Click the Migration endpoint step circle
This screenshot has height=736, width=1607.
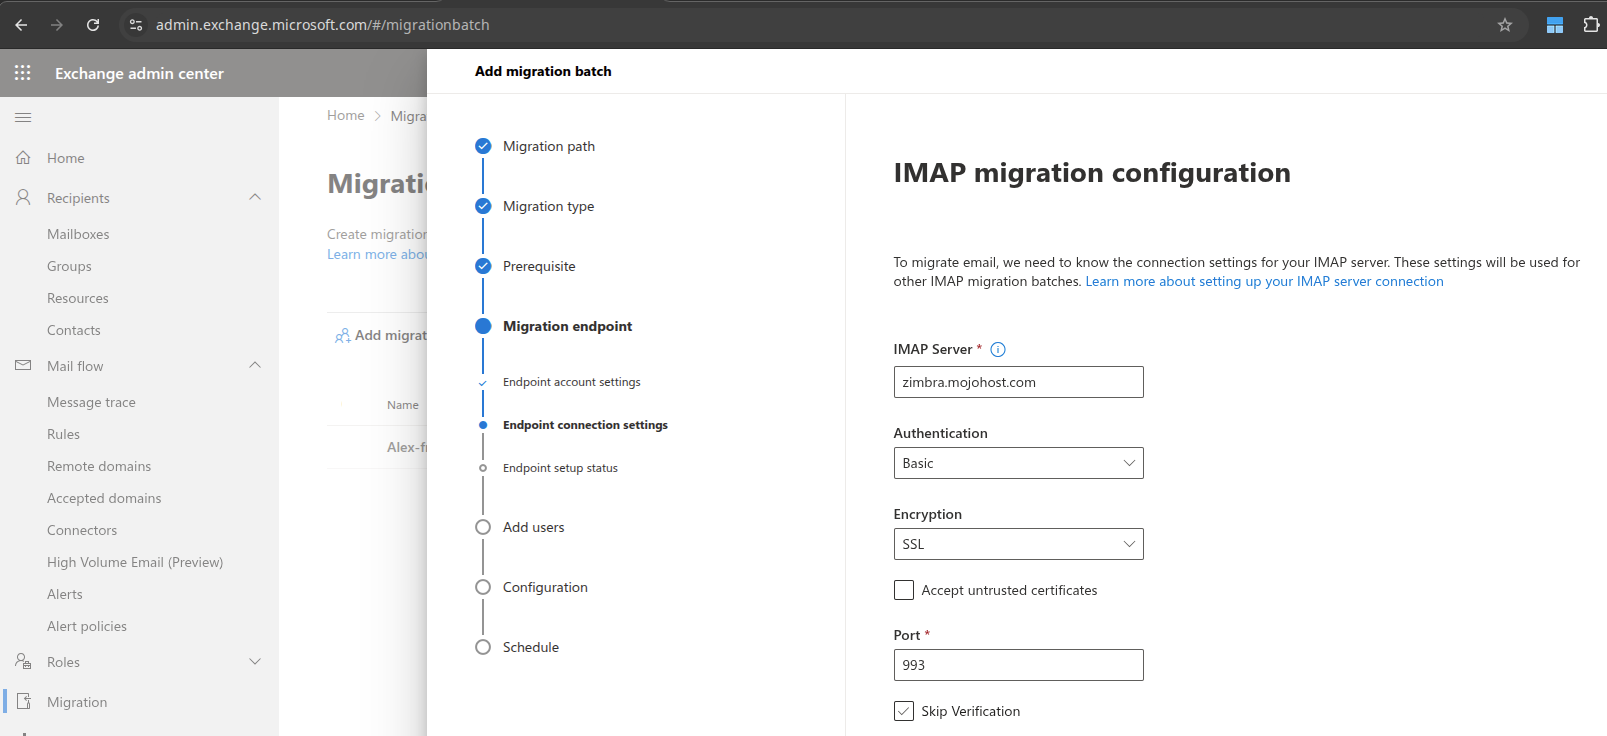tap(483, 326)
